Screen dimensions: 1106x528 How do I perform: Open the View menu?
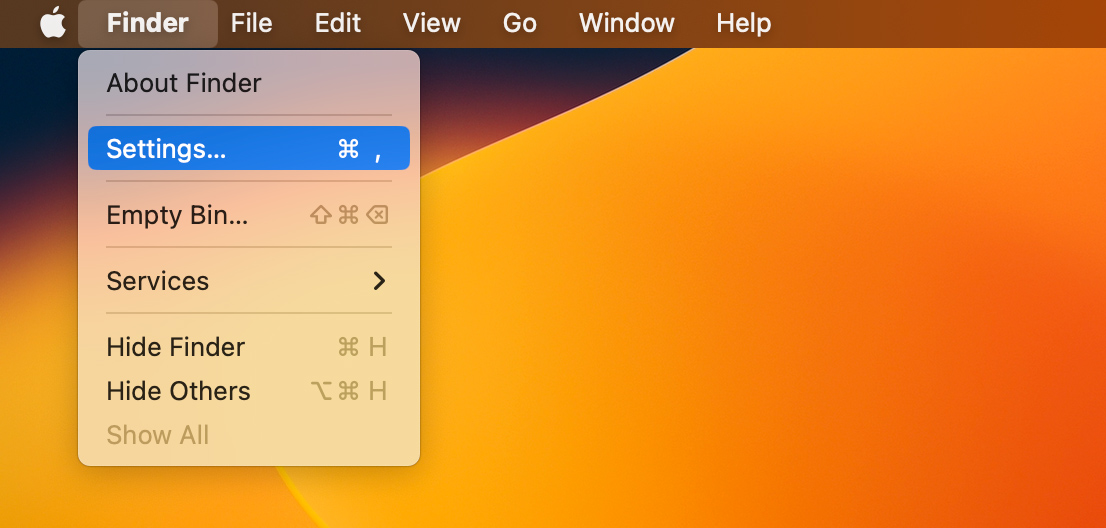[x=432, y=23]
